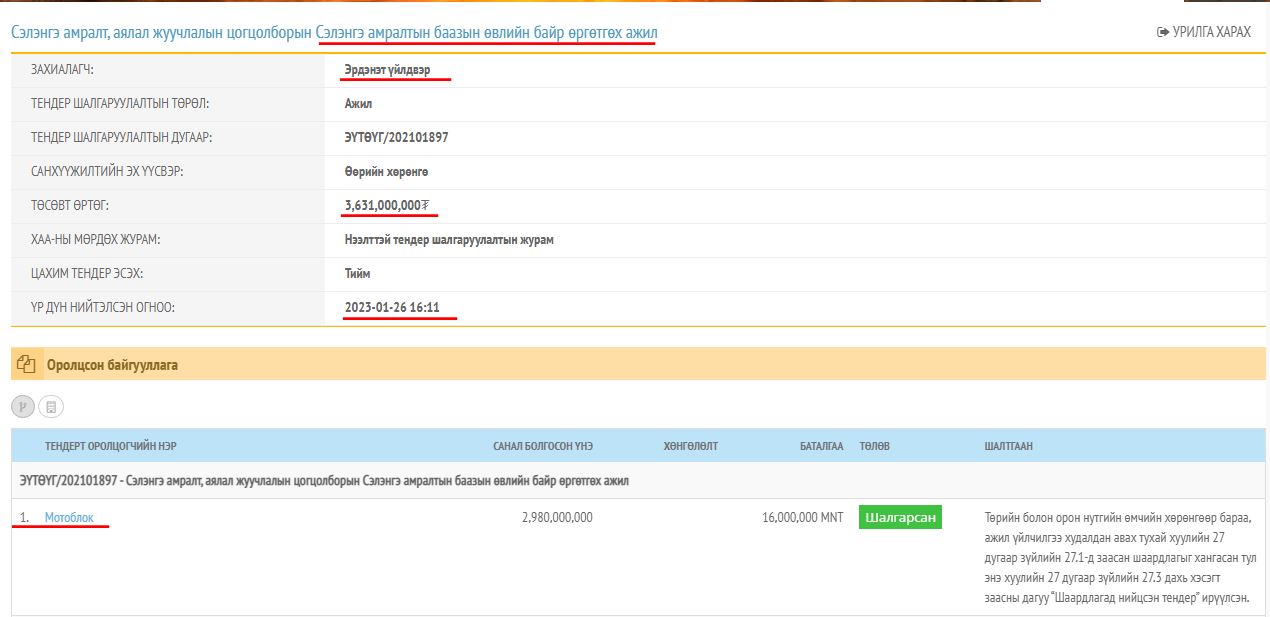The image size is (1270, 617).
Task: Click the 16,000,000 MNT guarantee amount
Action: tap(802, 517)
